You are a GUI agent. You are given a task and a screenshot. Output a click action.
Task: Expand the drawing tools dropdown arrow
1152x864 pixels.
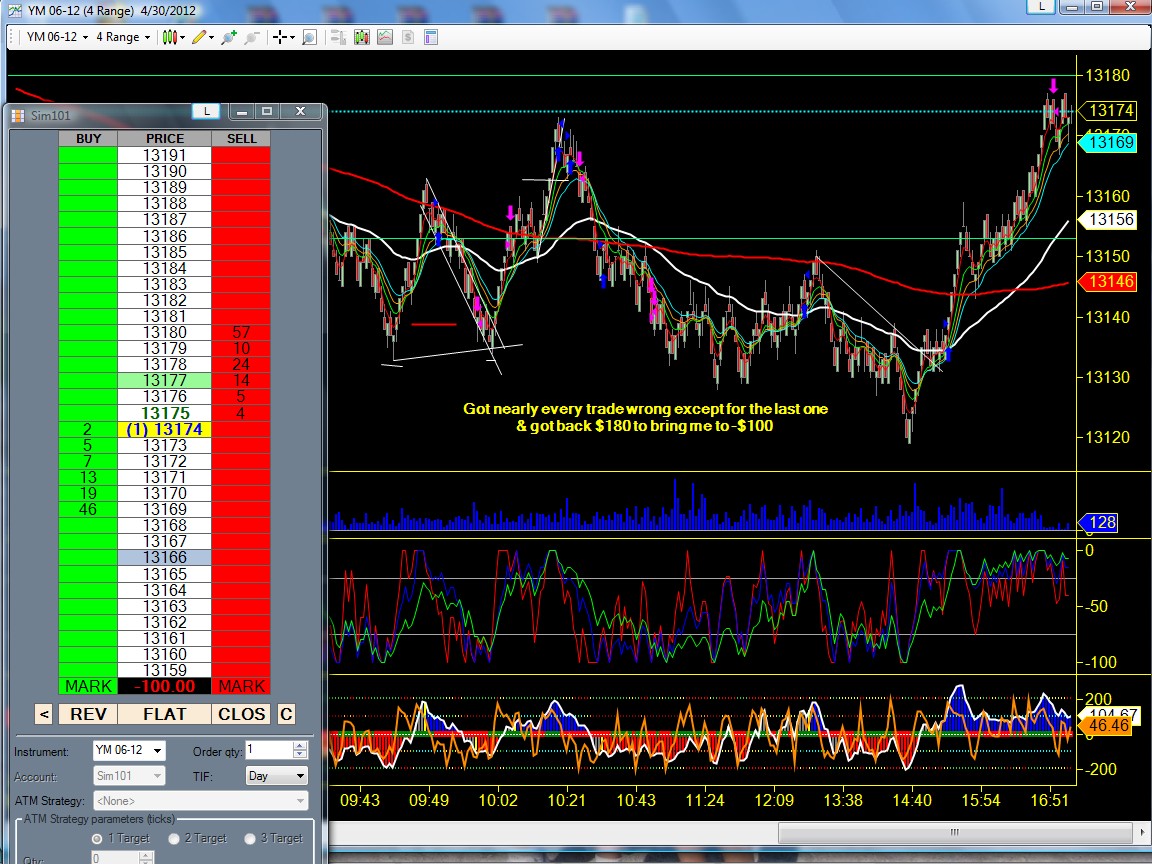click(212, 37)
